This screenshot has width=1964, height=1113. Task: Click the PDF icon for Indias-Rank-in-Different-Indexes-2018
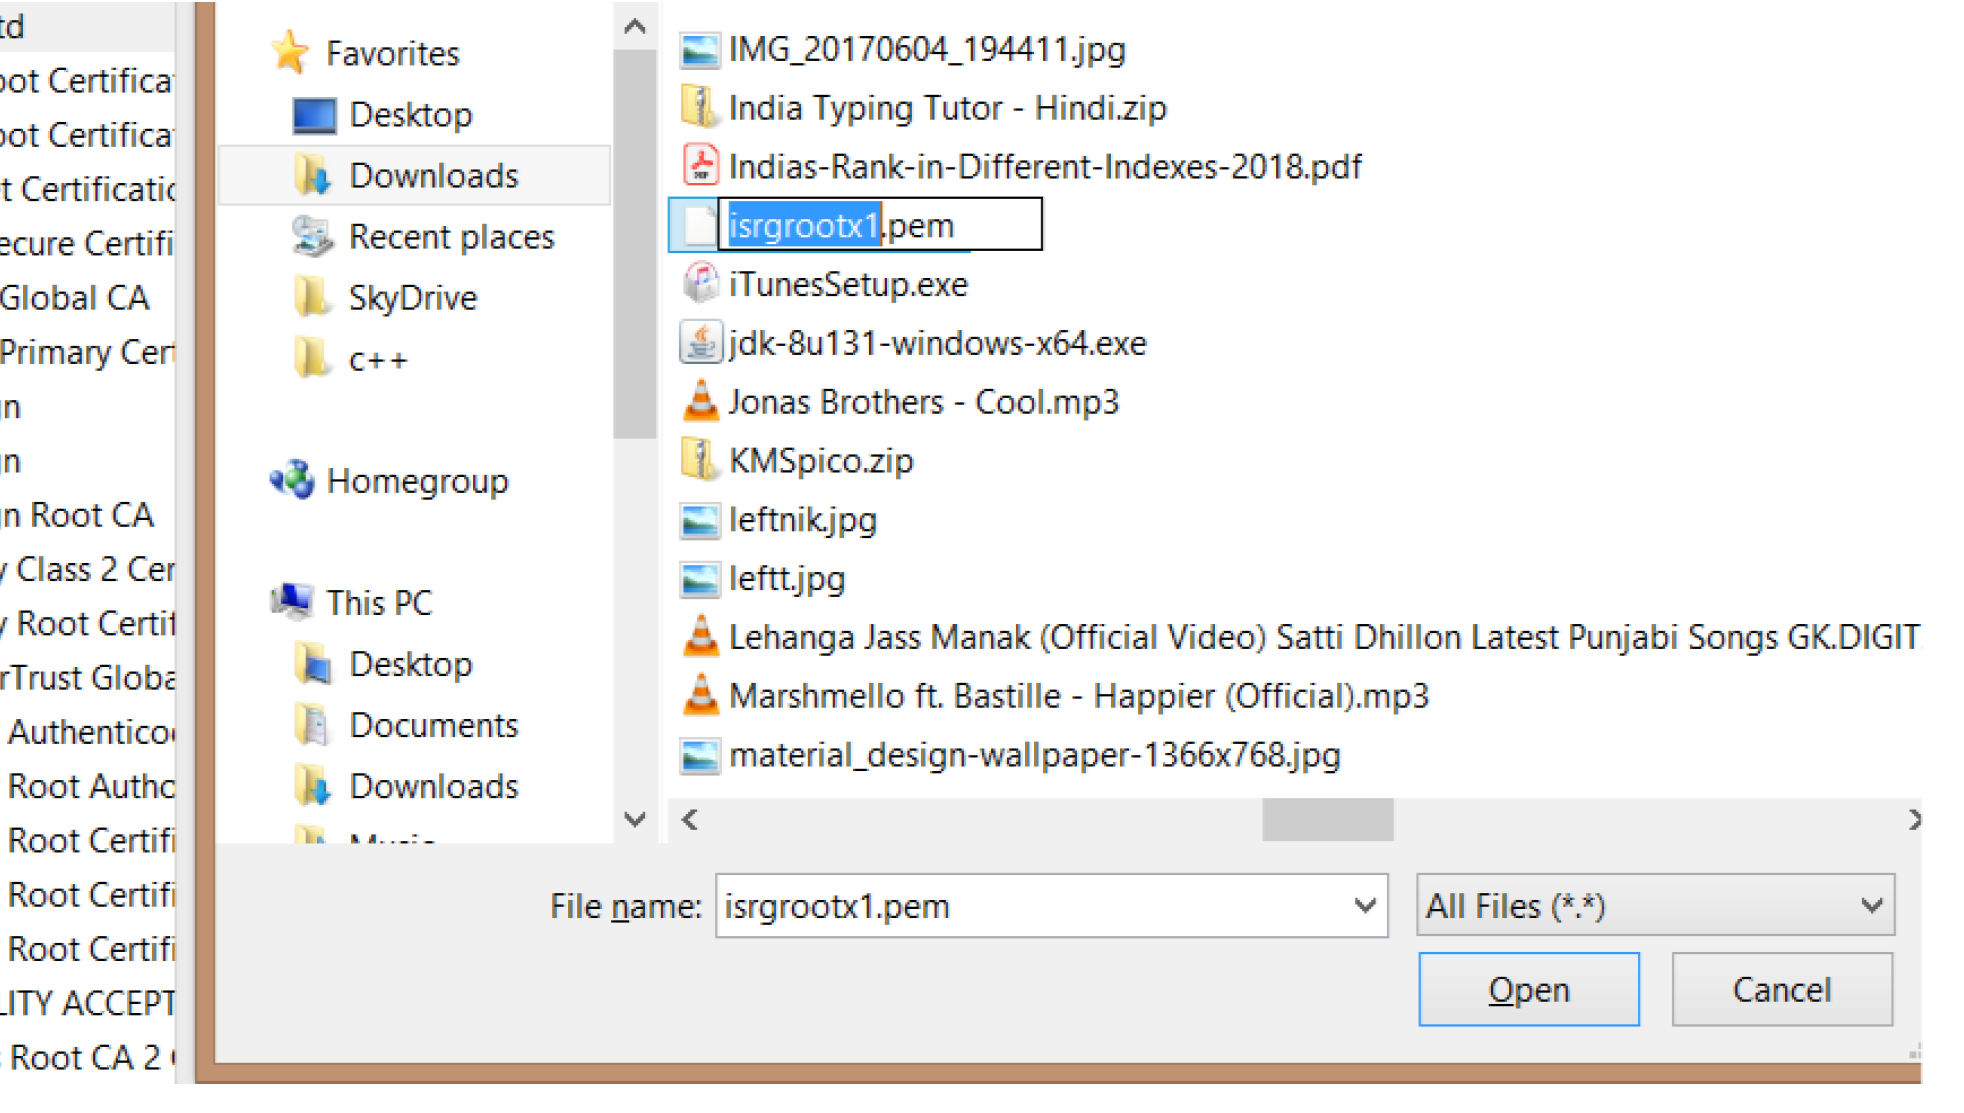[x=700, y=166]
